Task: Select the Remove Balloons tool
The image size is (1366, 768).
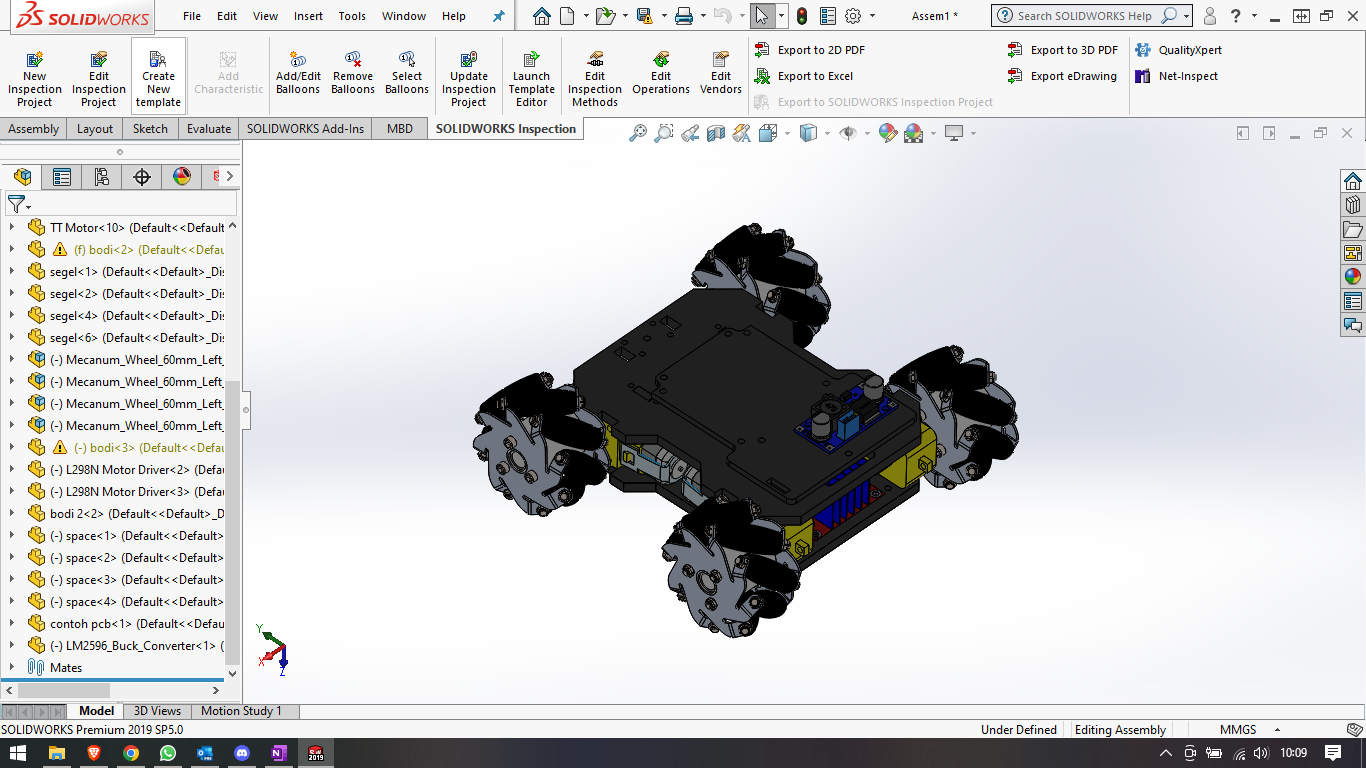Action: pos(352,75)
